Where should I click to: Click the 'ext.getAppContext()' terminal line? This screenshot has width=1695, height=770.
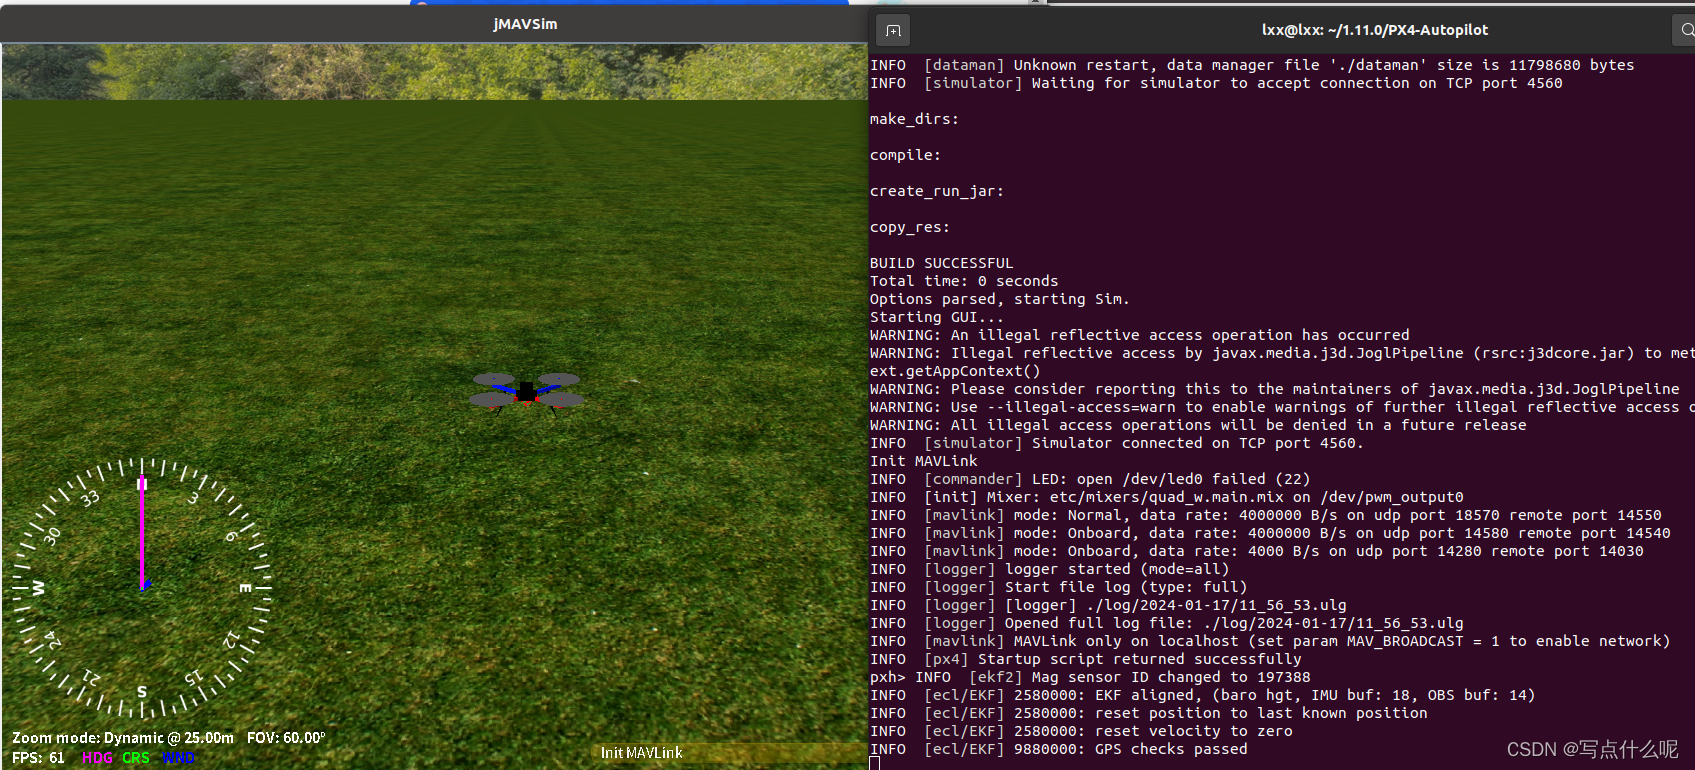(x=955, y=371)
